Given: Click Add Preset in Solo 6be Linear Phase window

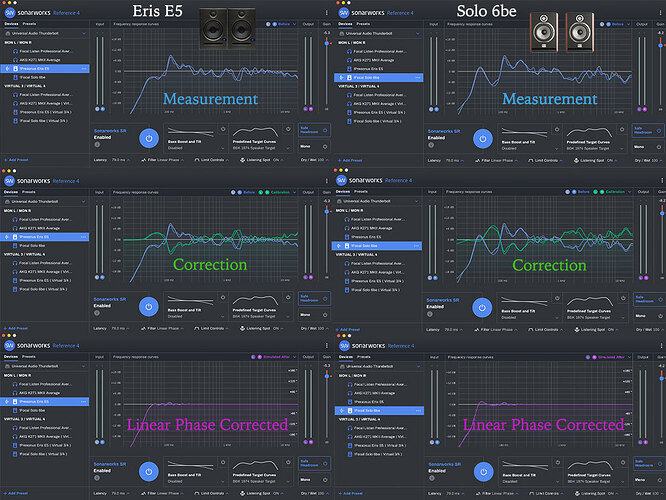Looking at the screenshot, I should (350, 494).
